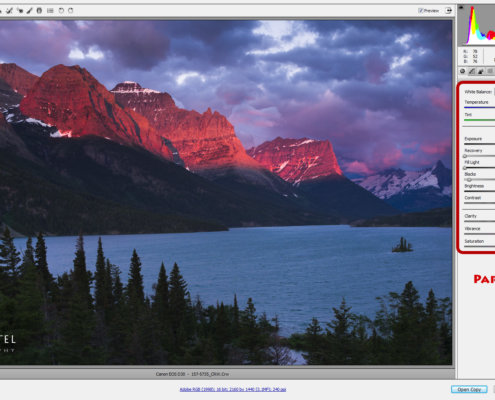Click the Temperature slider track
The image size is (495, 400).
point(479,107)
